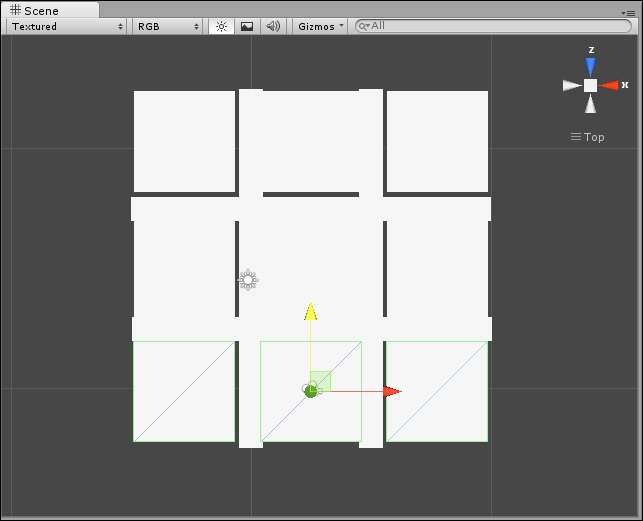The height and width of the screenshot is (521, 643).
Task: Click the red move arrow handle
Action: click(392, 391)
